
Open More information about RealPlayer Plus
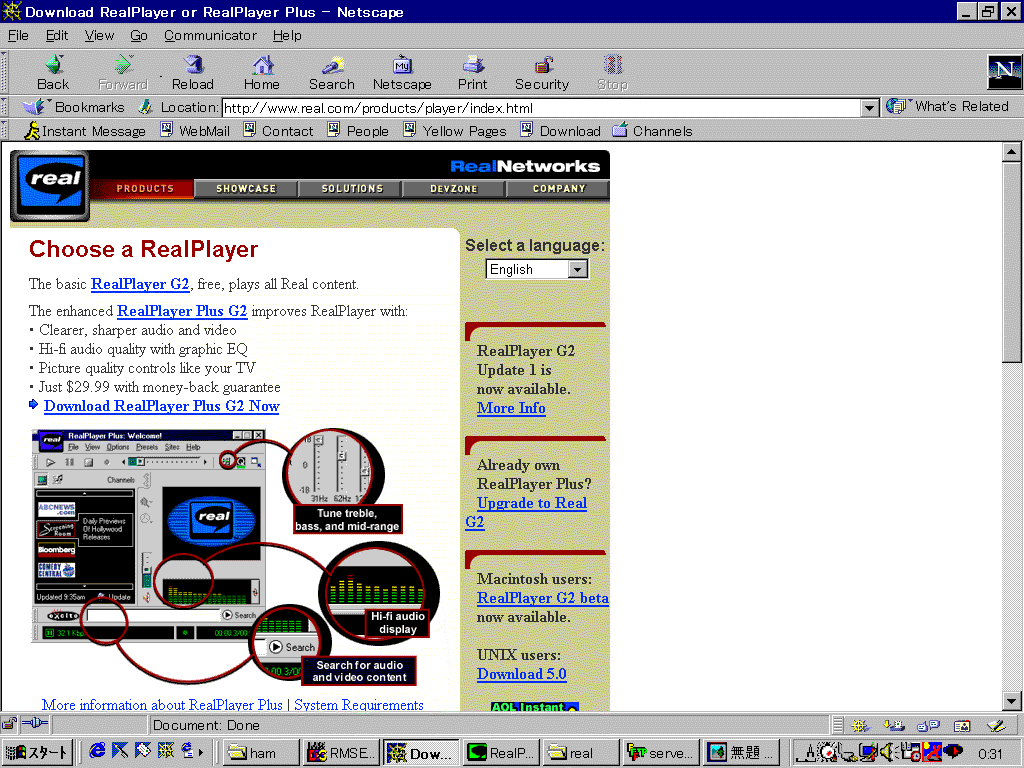coord(162,705)
